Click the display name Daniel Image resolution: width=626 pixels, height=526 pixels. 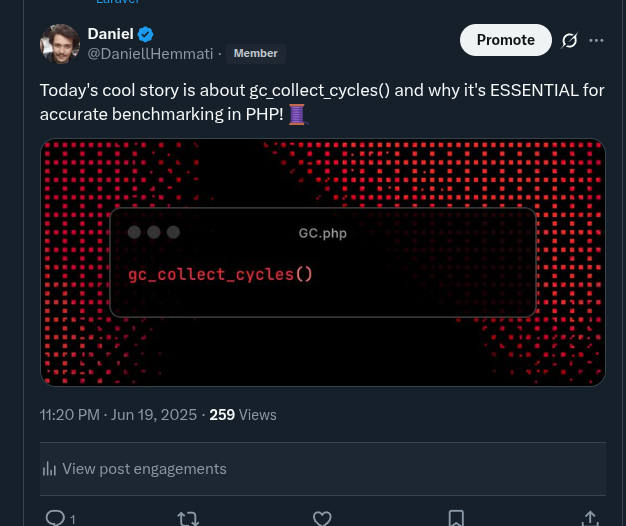[110, 34]
